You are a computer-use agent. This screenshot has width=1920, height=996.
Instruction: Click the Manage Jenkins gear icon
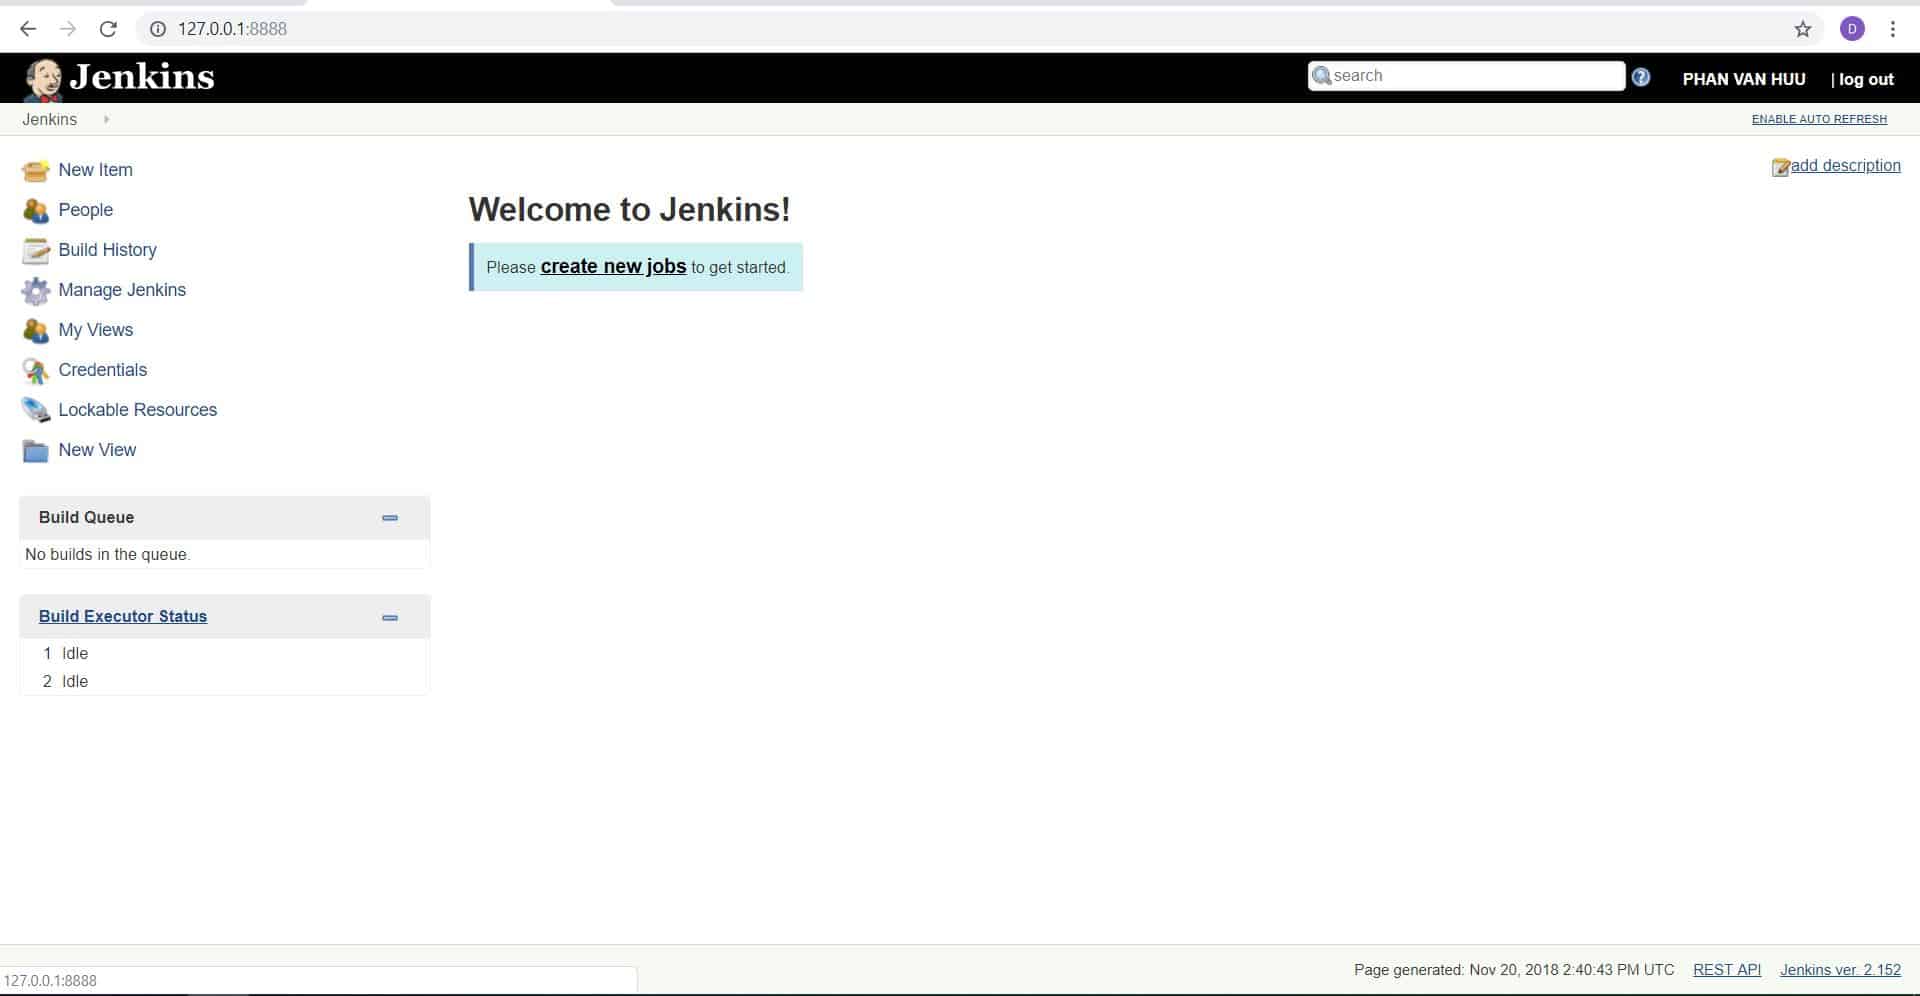click(35, 291)
